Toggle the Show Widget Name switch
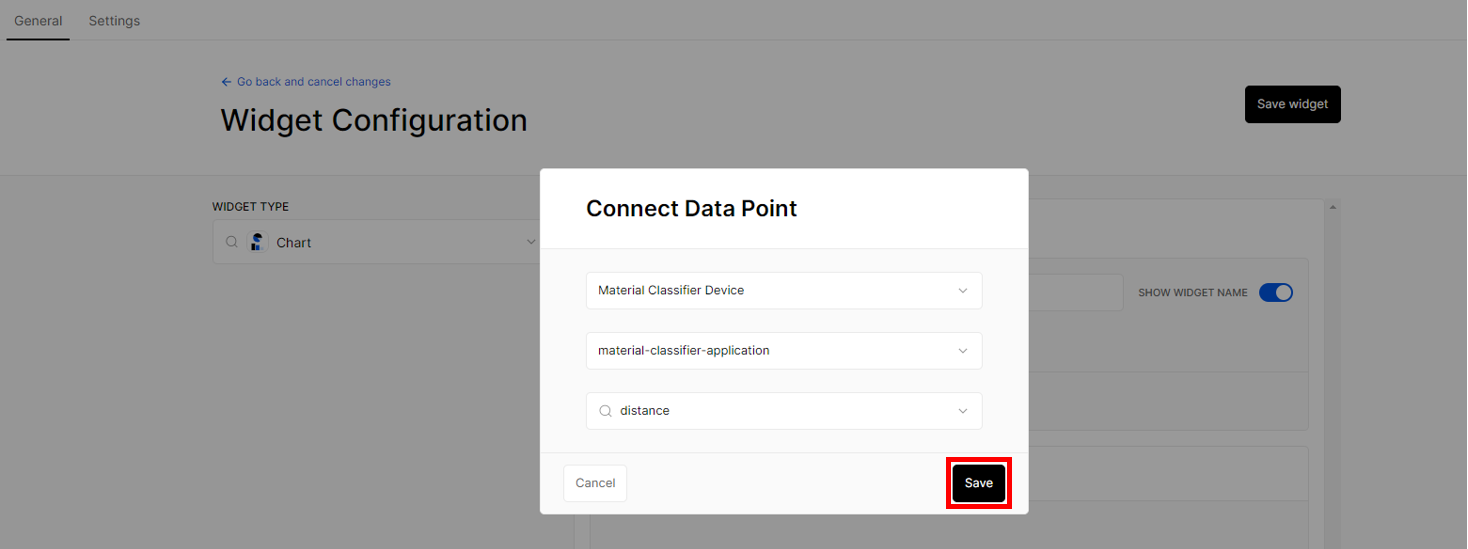 coord(1276,293)
